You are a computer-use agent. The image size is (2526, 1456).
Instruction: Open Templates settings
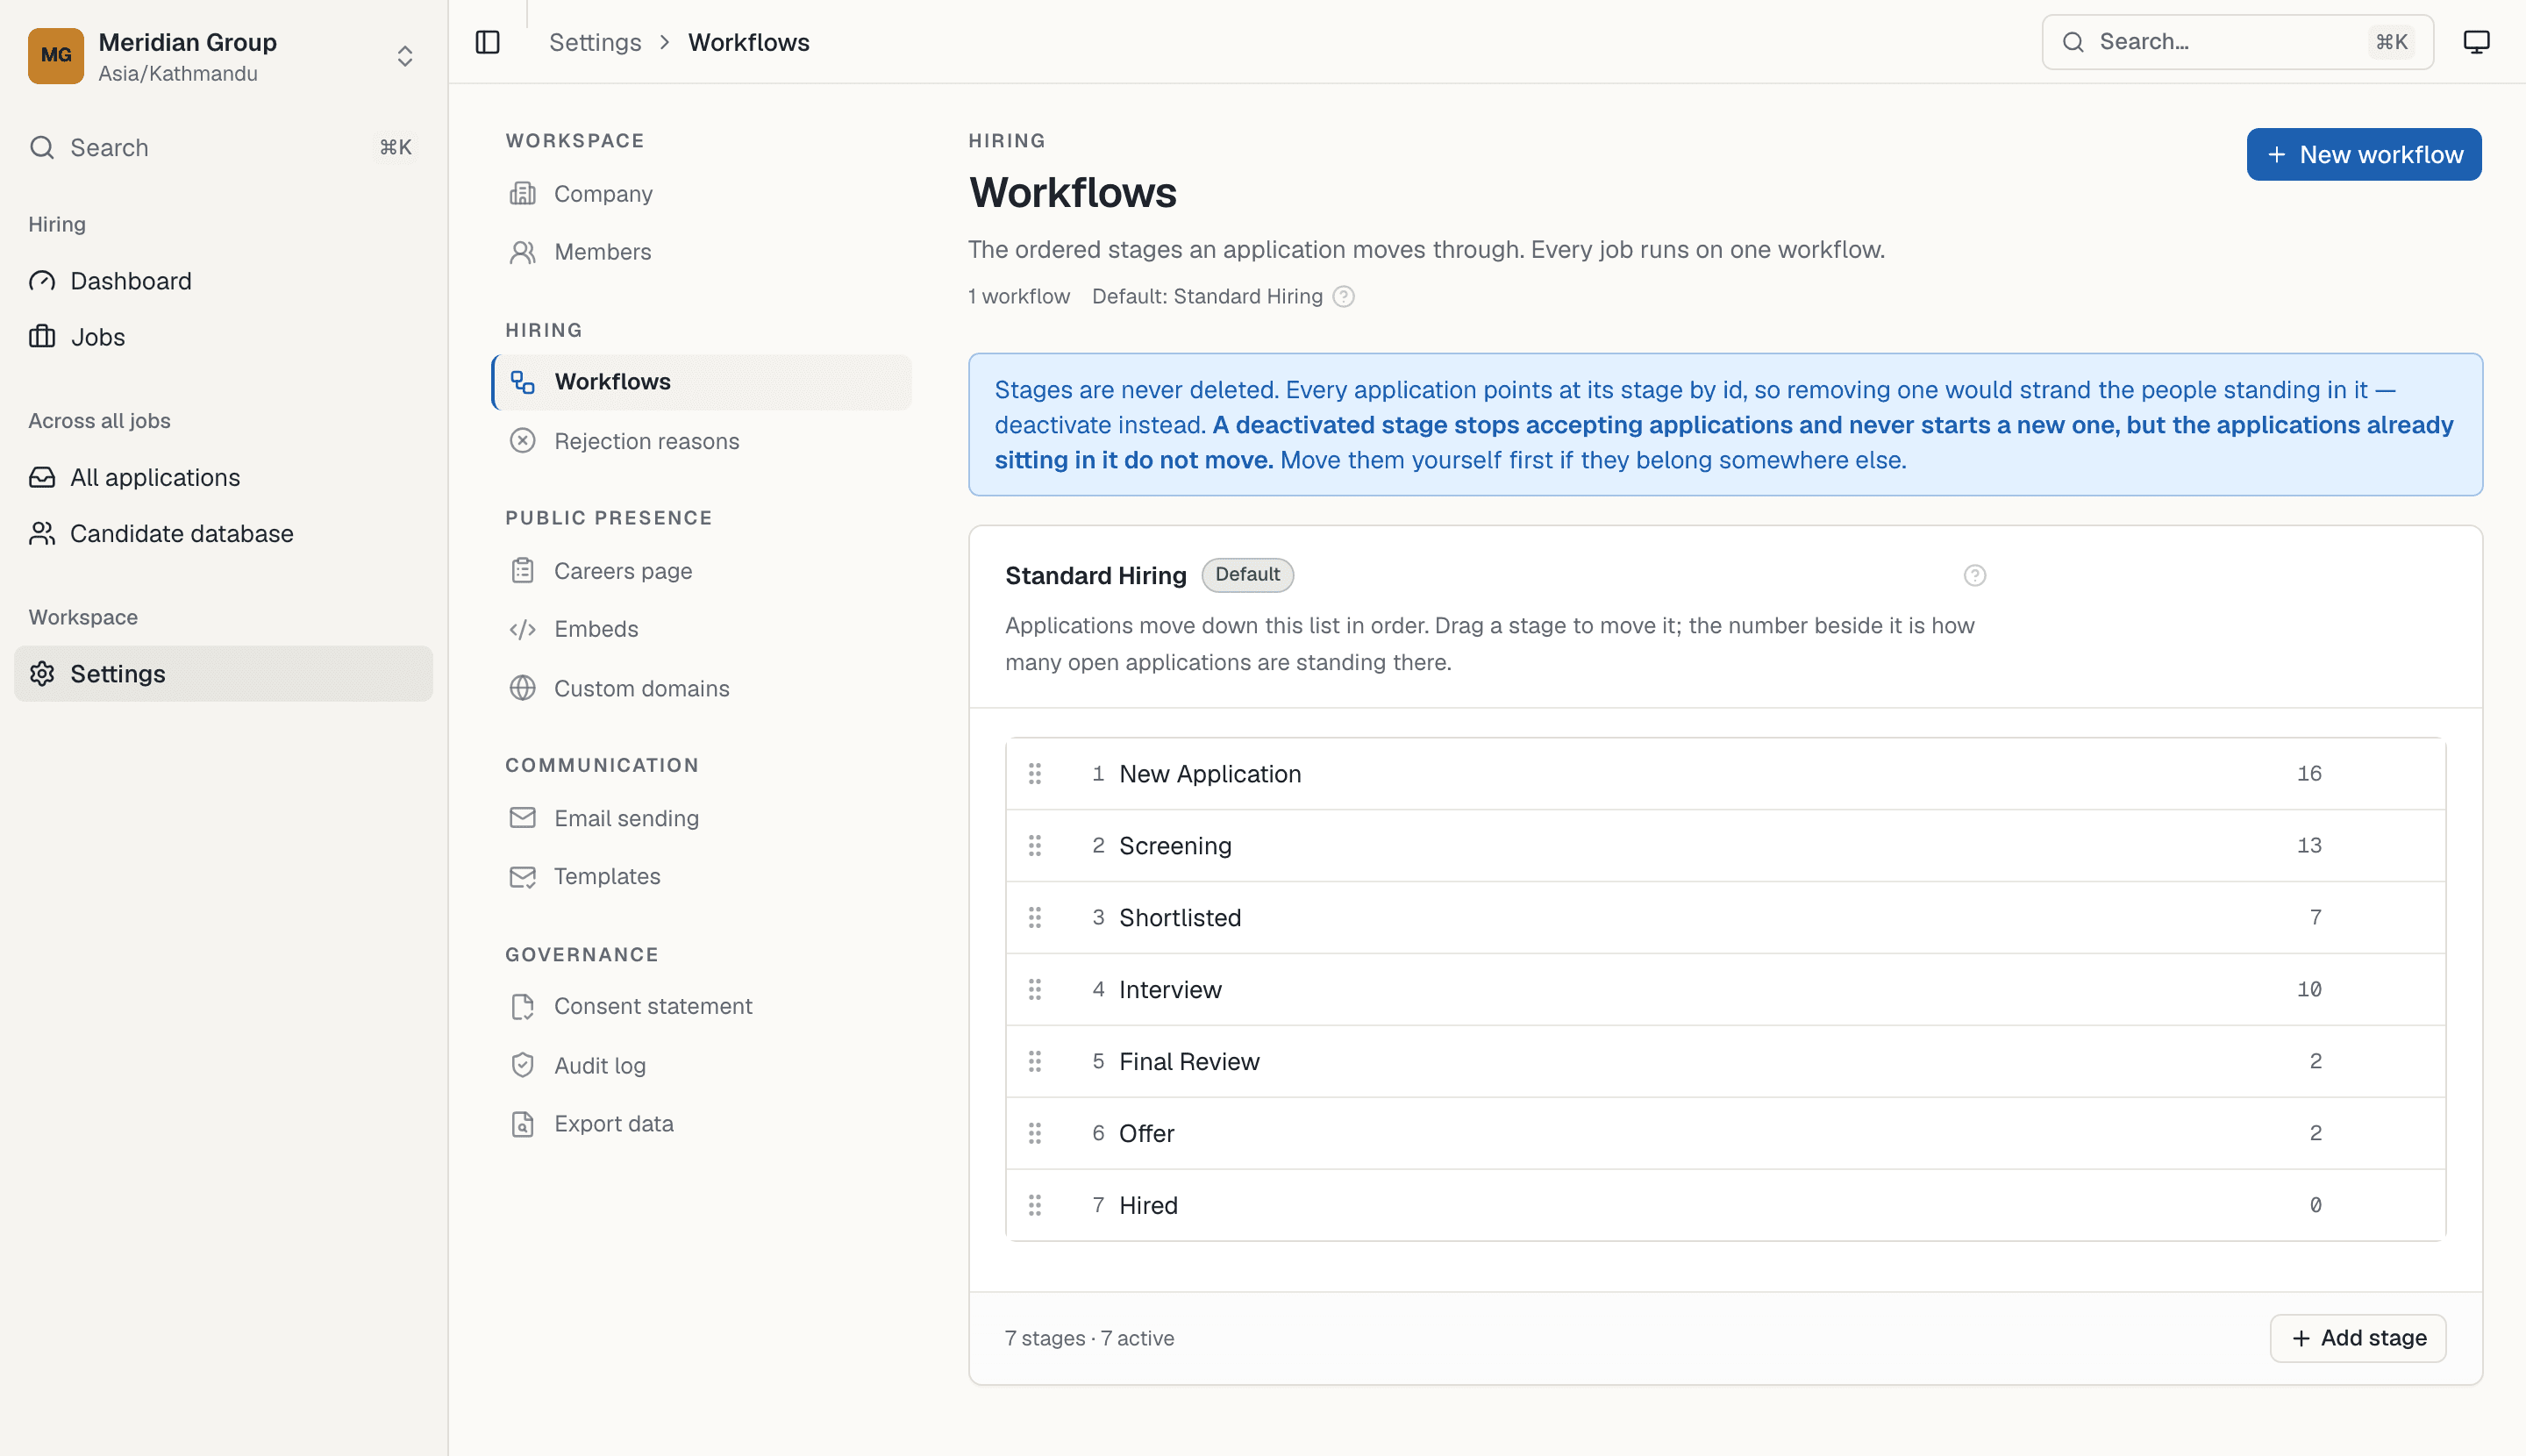pos(701,876)
